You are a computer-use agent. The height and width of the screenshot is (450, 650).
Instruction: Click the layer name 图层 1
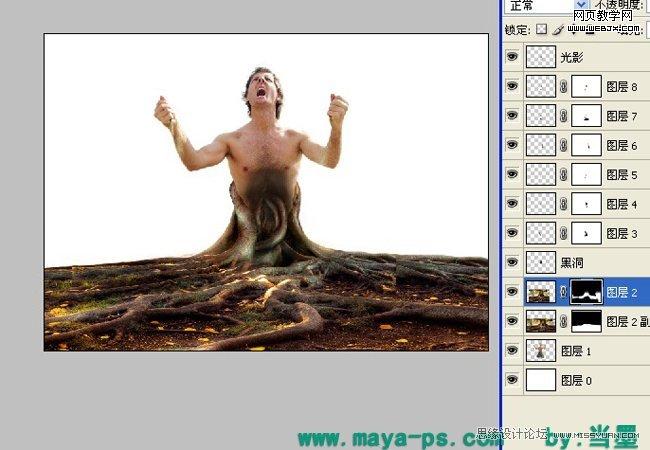576,351
